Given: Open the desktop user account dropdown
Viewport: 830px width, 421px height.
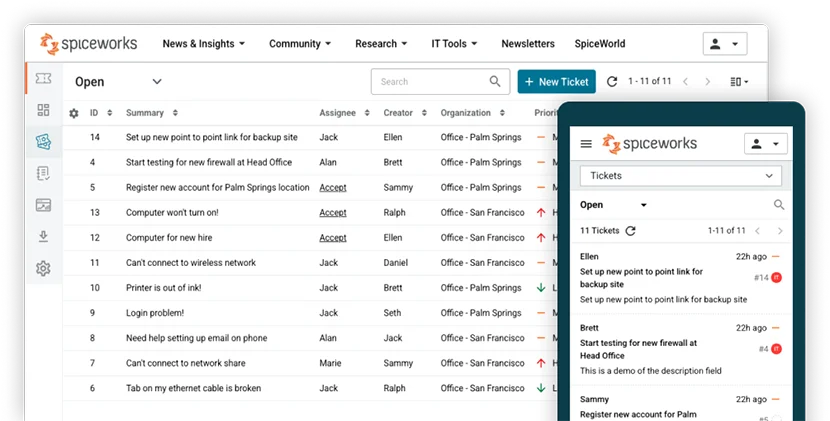Looking at the screenshot, I should tap(725, 44).
